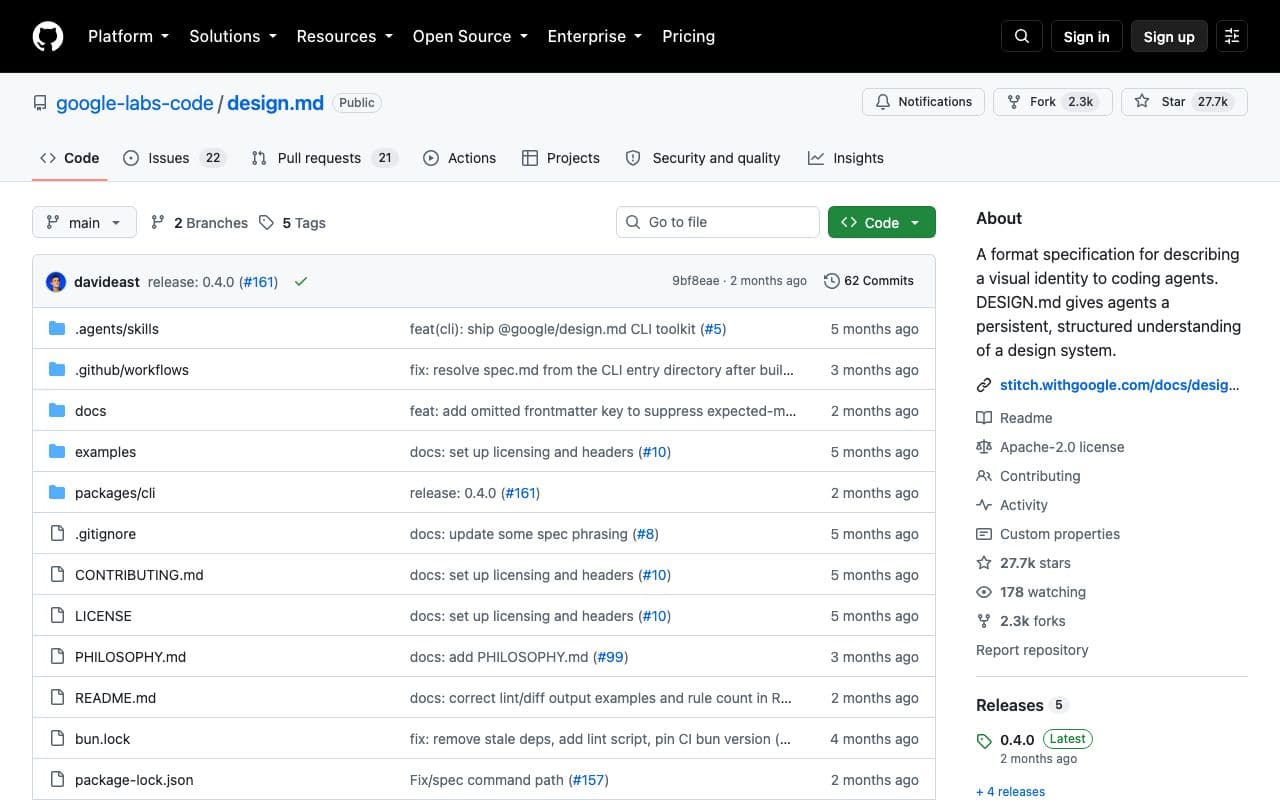The height and width of the screenshot is (800, 1280).
Task: Click the docs folder icon
Action: [57, 411]
